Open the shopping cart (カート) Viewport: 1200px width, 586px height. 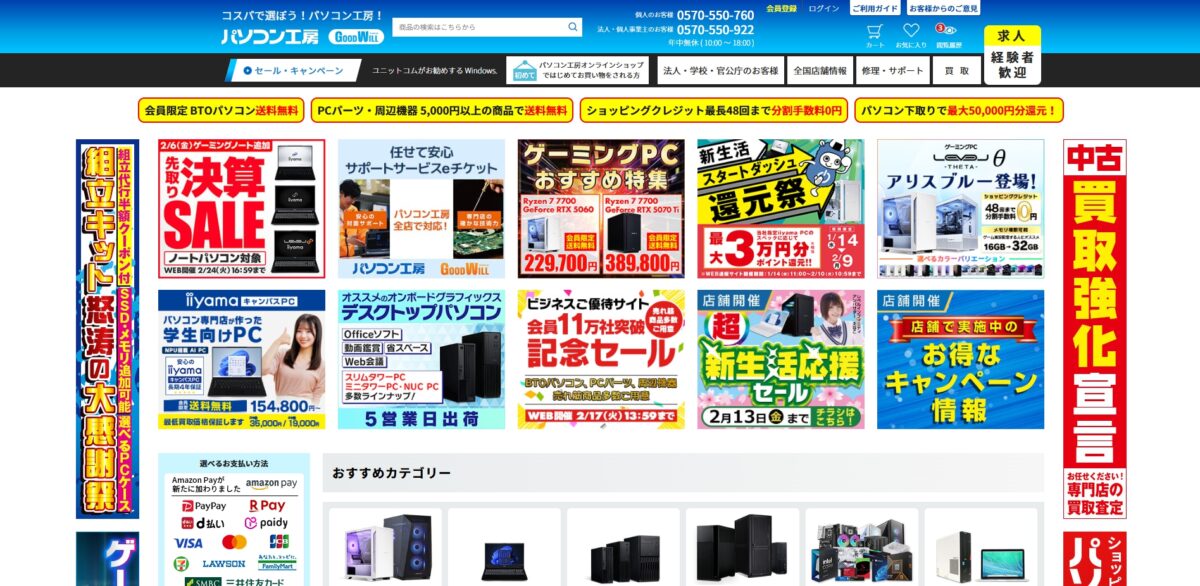[x=875, y=34]
